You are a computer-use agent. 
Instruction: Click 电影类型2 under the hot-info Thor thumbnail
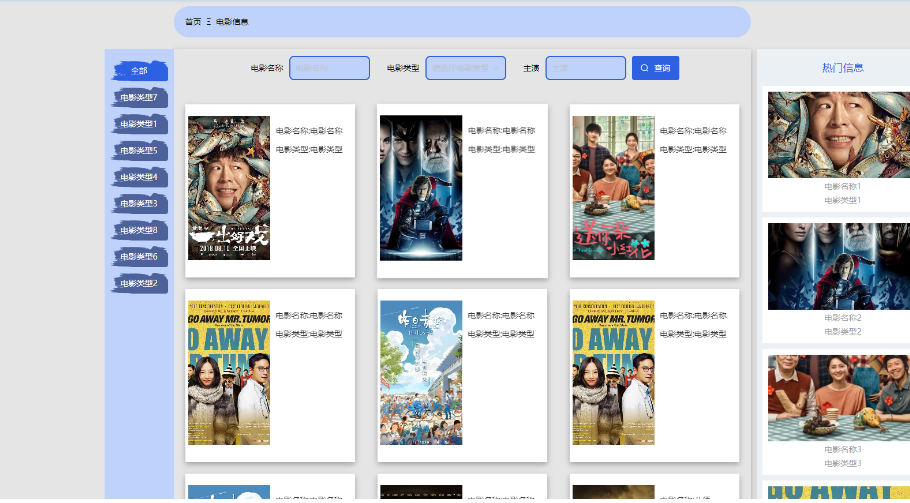pyautogui.click(x=843, y=332)
